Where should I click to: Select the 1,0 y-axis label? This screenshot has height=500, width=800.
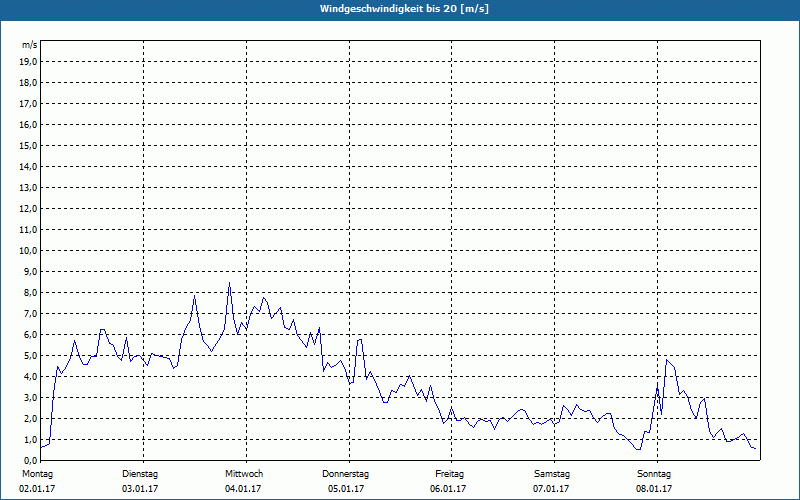tap(31, 439)
